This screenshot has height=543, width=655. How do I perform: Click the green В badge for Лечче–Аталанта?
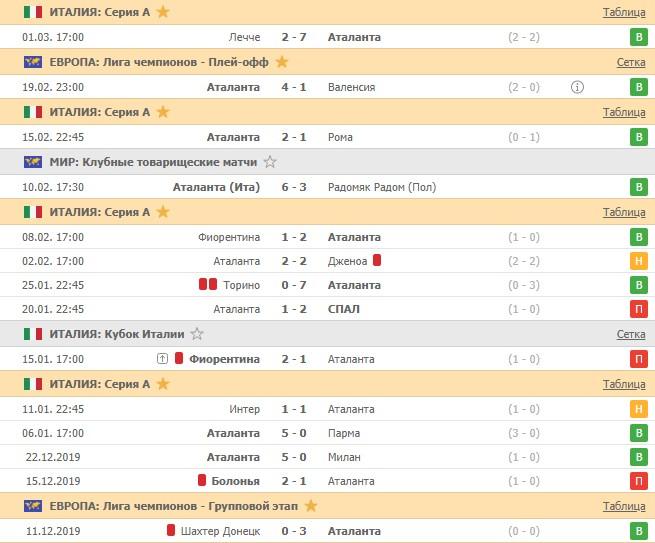[x=637, y=37]
